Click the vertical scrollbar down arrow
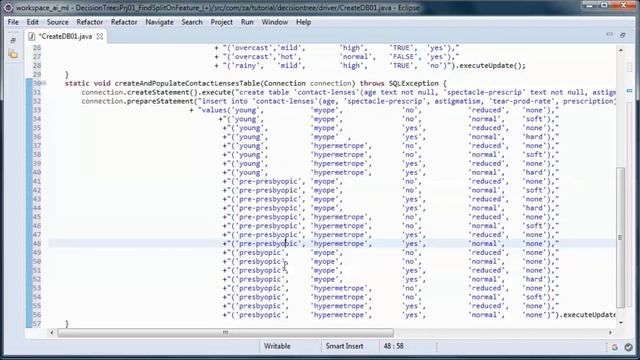The height and width of the screenshot is (360, 640). 621,323
